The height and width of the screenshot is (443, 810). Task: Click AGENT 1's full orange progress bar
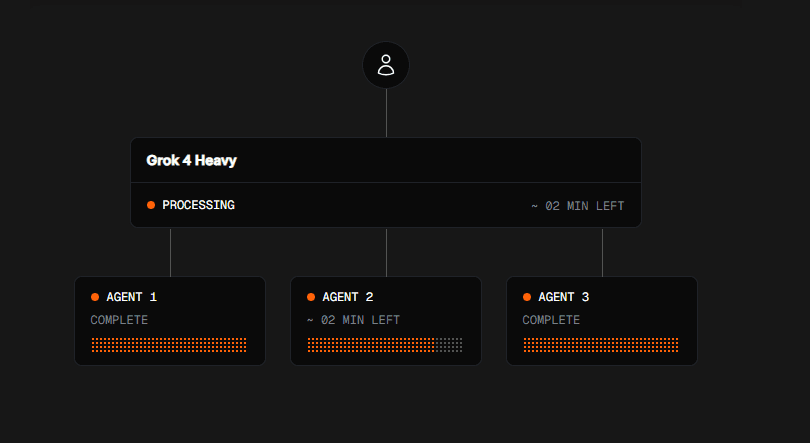[x=169, y=345]
